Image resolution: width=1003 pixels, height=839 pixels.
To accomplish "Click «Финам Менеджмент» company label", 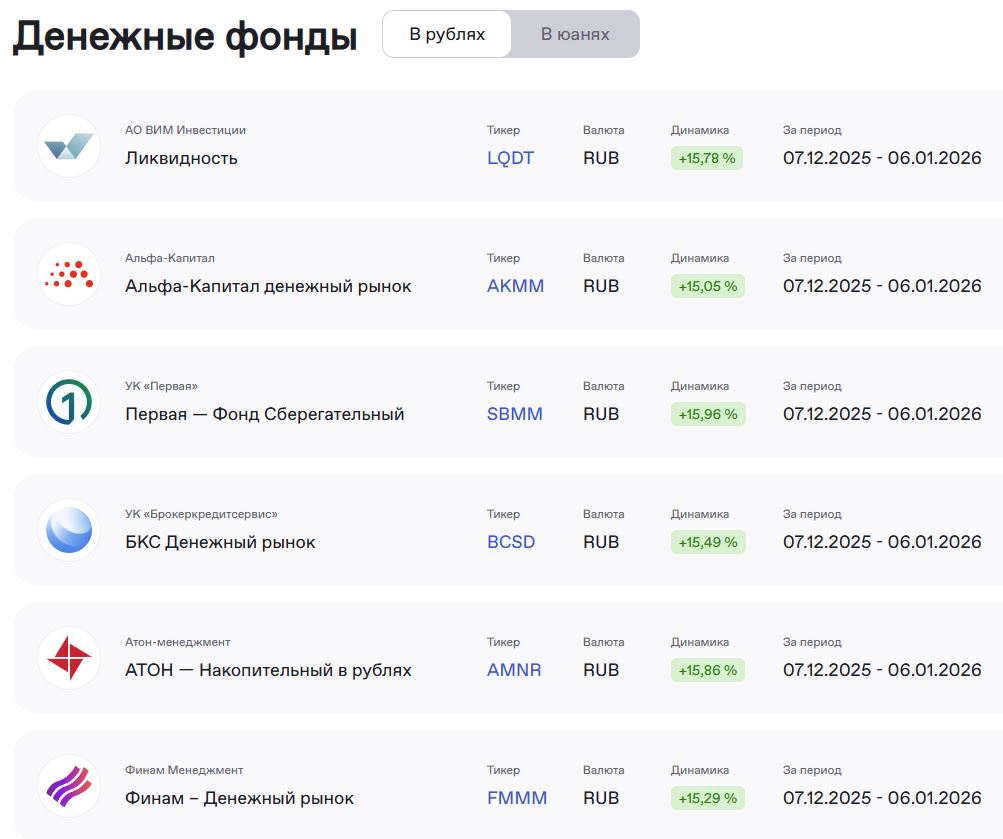I will click(x=184, y=769).
